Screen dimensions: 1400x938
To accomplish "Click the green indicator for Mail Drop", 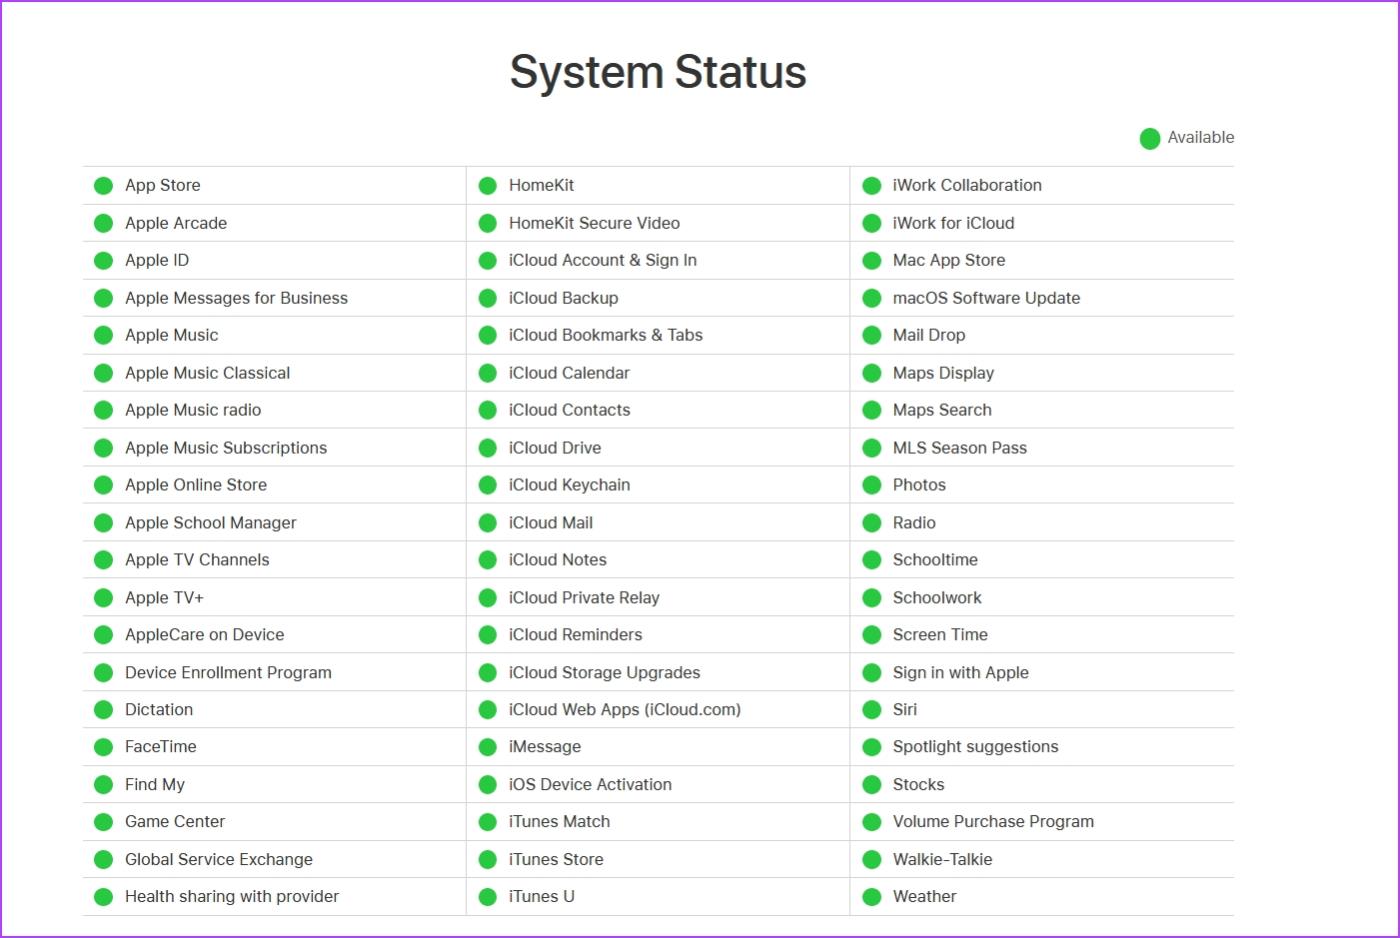I will click(x=871, y=336).
